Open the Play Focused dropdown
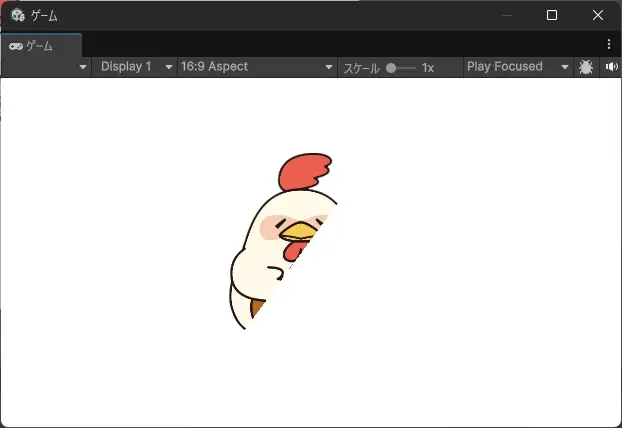The image size is (622, 428). (518, 67)
